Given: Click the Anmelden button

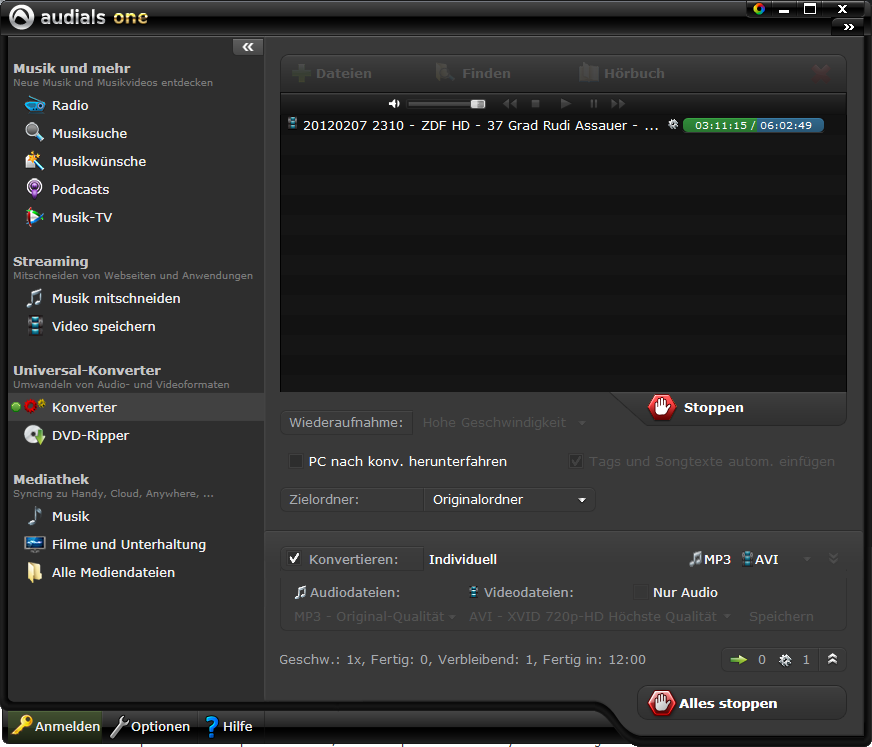Looking at the screenshot, I should click(56, 726).
